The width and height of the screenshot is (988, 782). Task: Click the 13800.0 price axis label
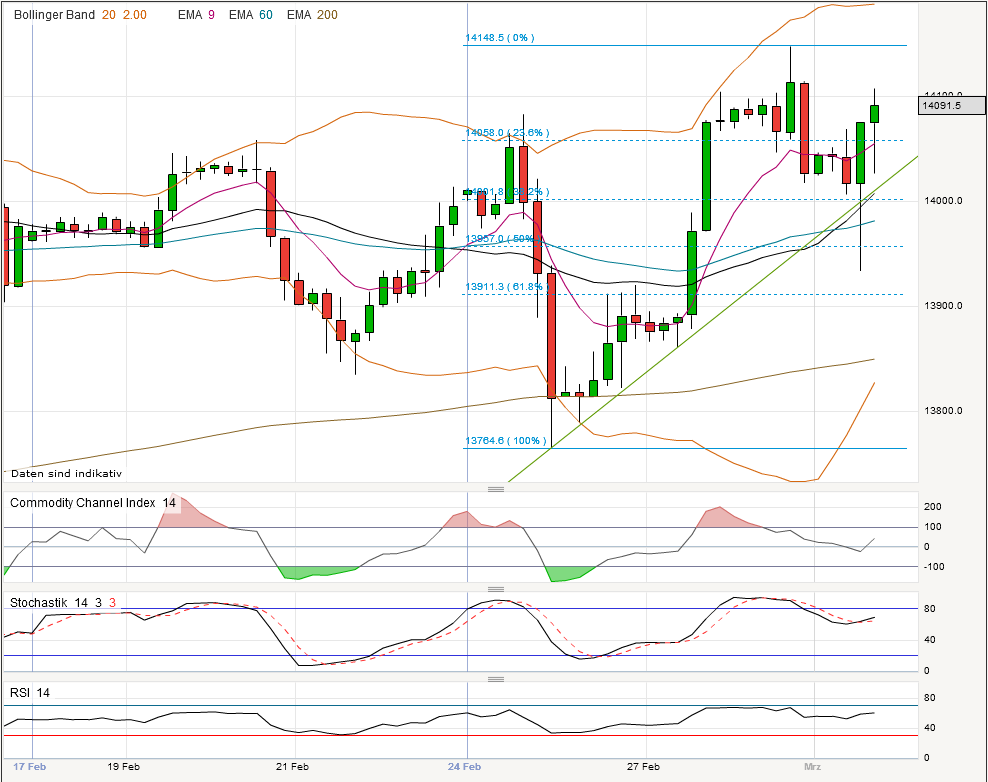[x=943, y=411]
